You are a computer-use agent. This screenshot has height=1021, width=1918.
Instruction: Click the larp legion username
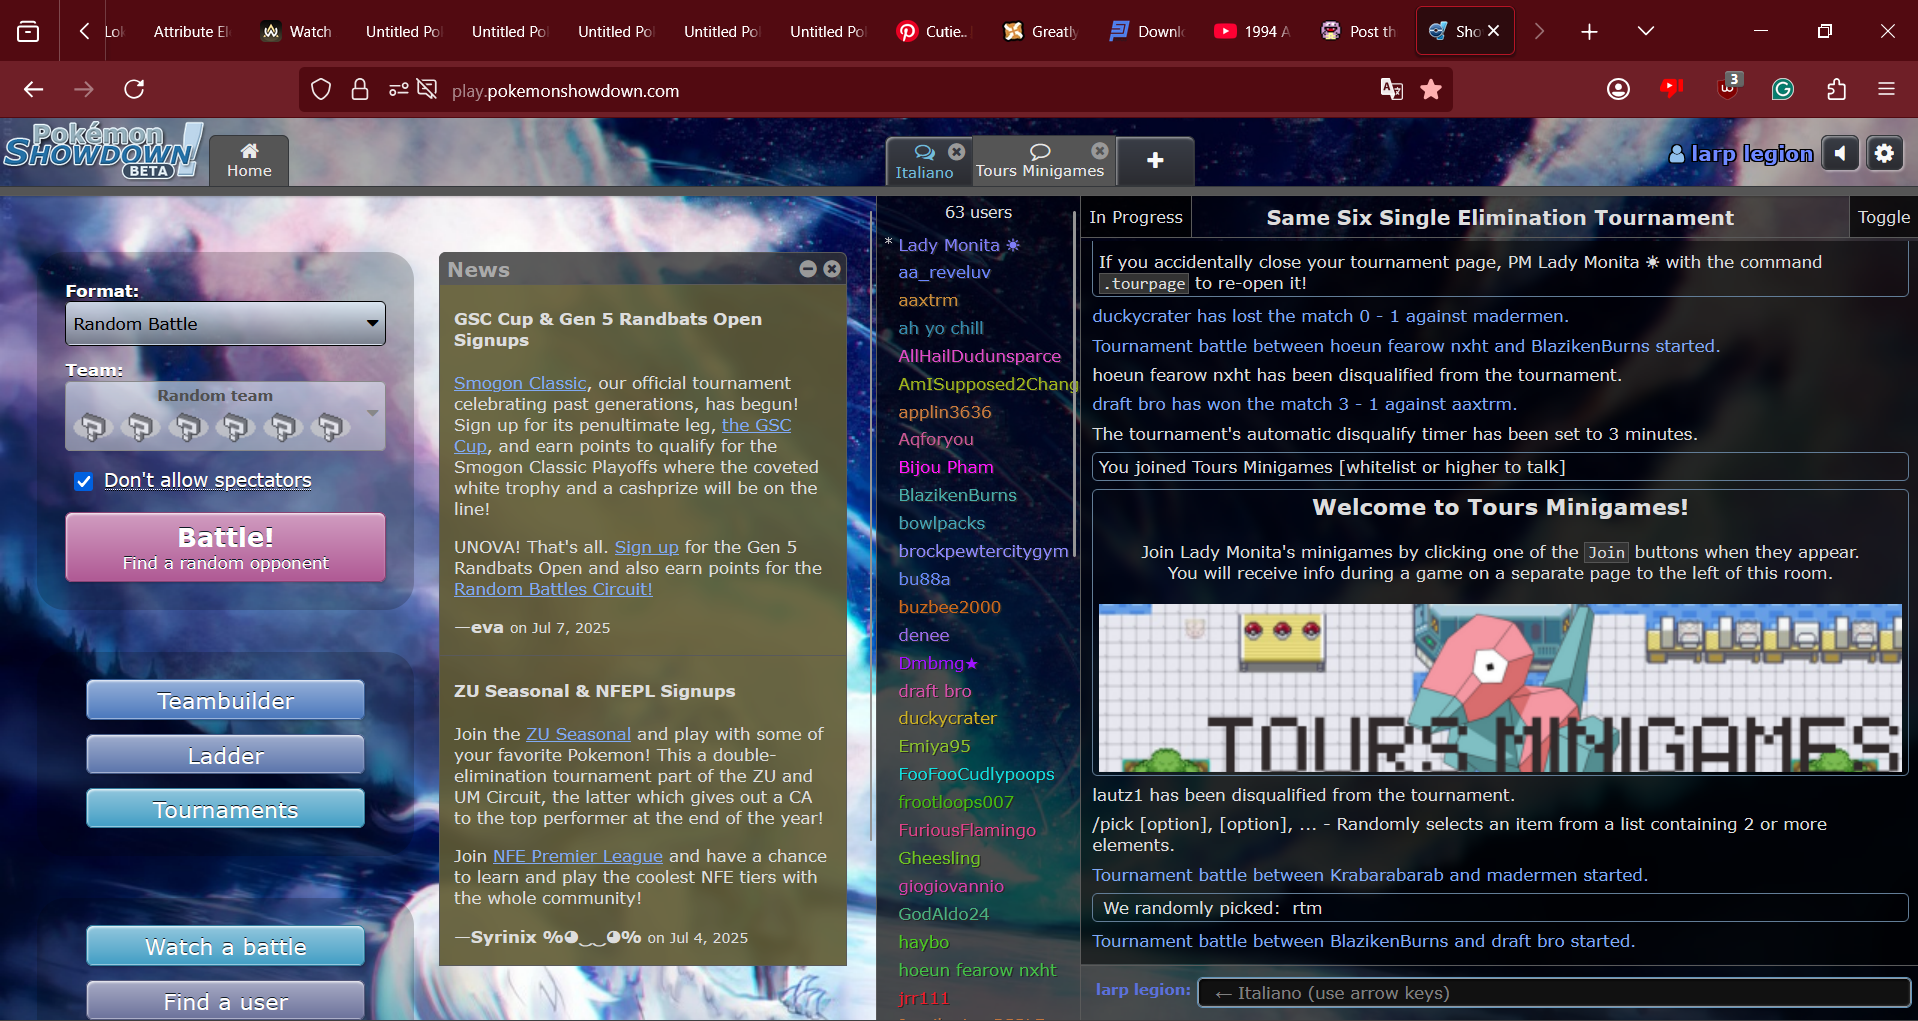(x=1741, y=154)
